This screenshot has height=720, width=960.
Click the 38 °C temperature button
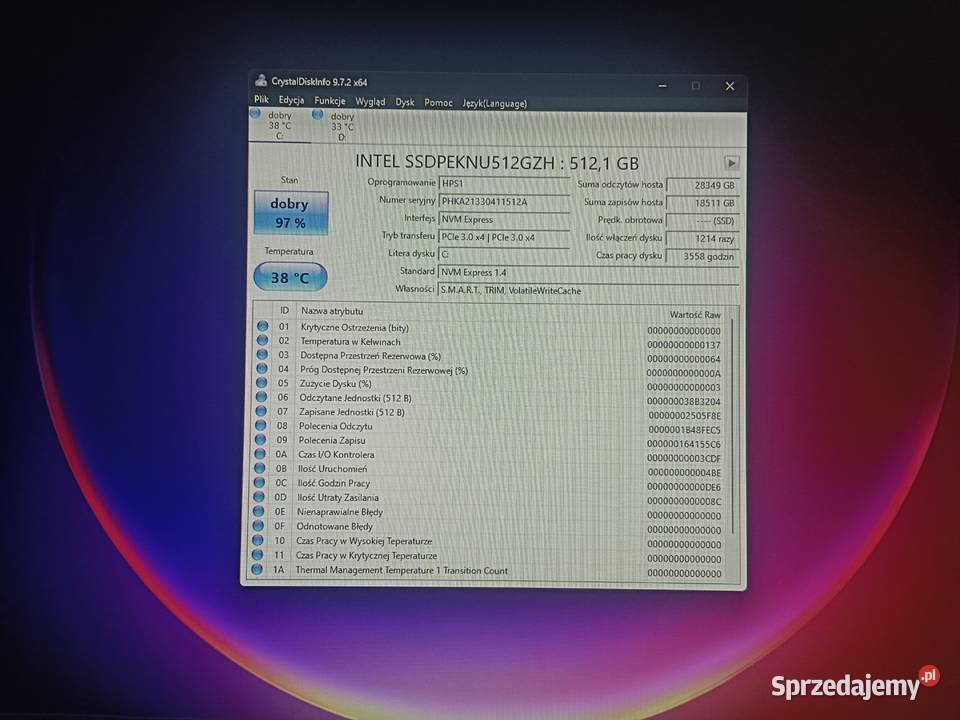[x=289, y=277]
